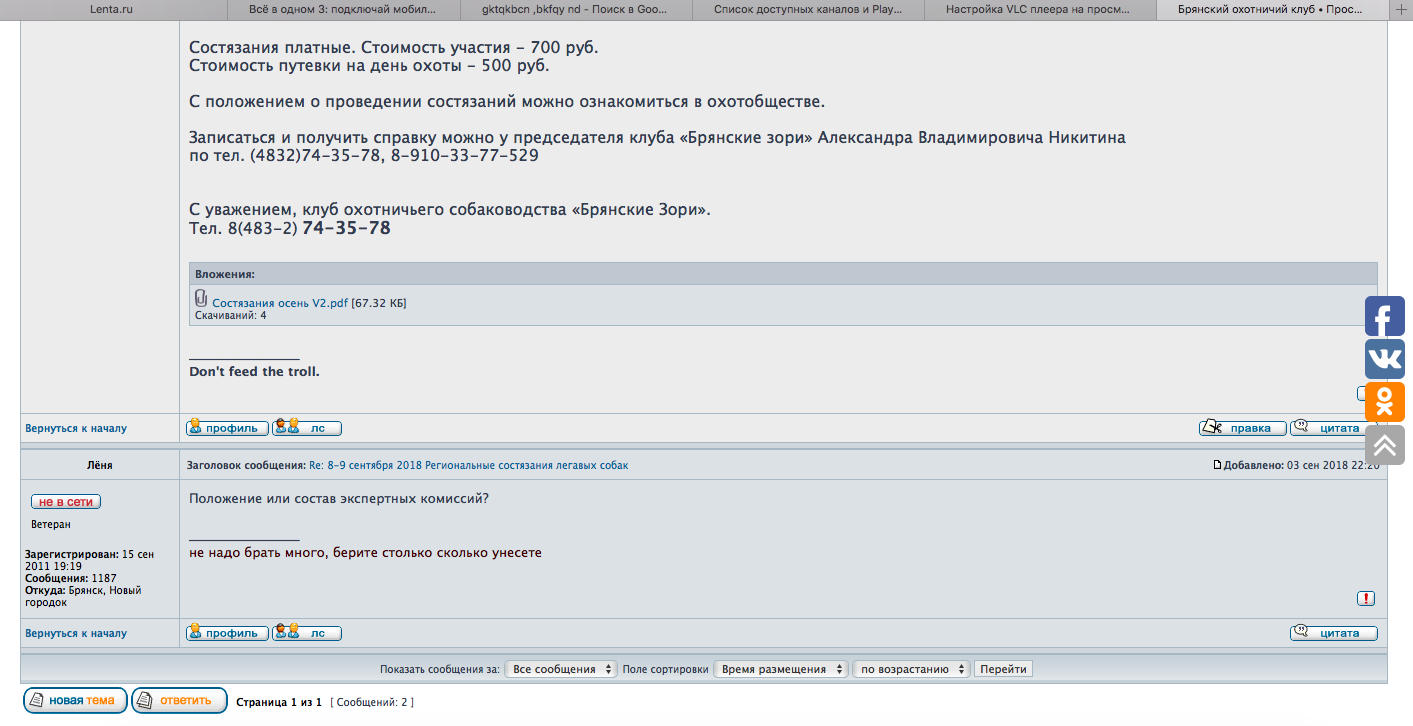Report Лёня's post with red exclamation icon
This screenshot has height=726, width=1413.
(x=1366, y=598)
